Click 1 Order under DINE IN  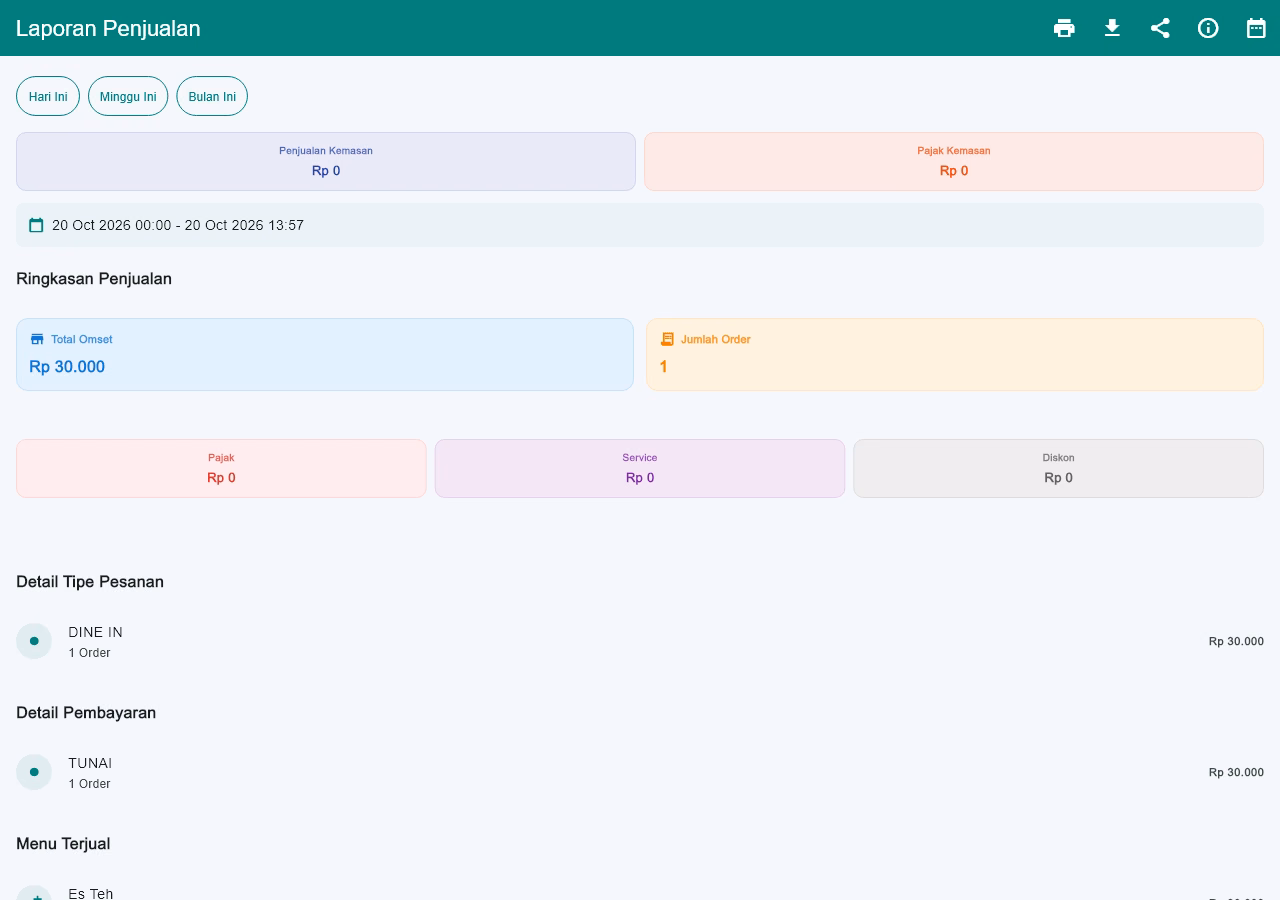pyautogui.click(x=89, y=653)
